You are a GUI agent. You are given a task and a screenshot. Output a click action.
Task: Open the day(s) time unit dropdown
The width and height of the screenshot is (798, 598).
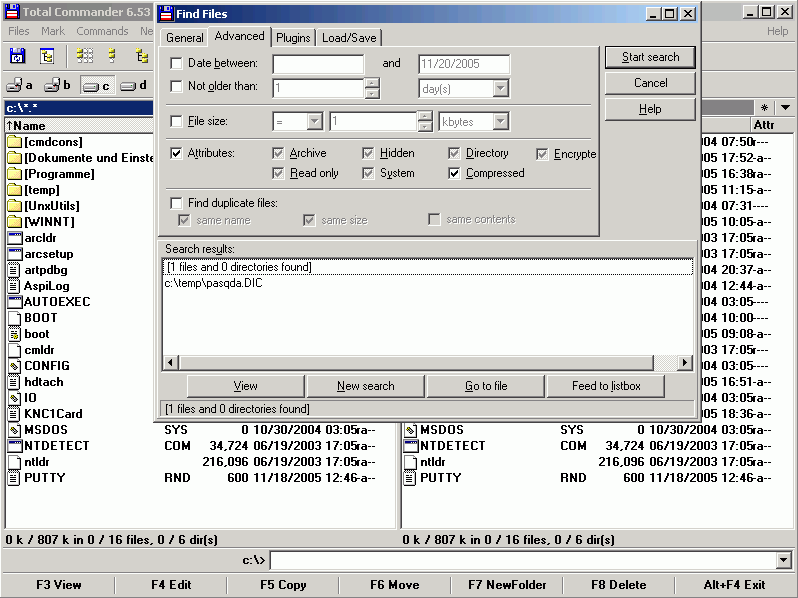[501, 89]
